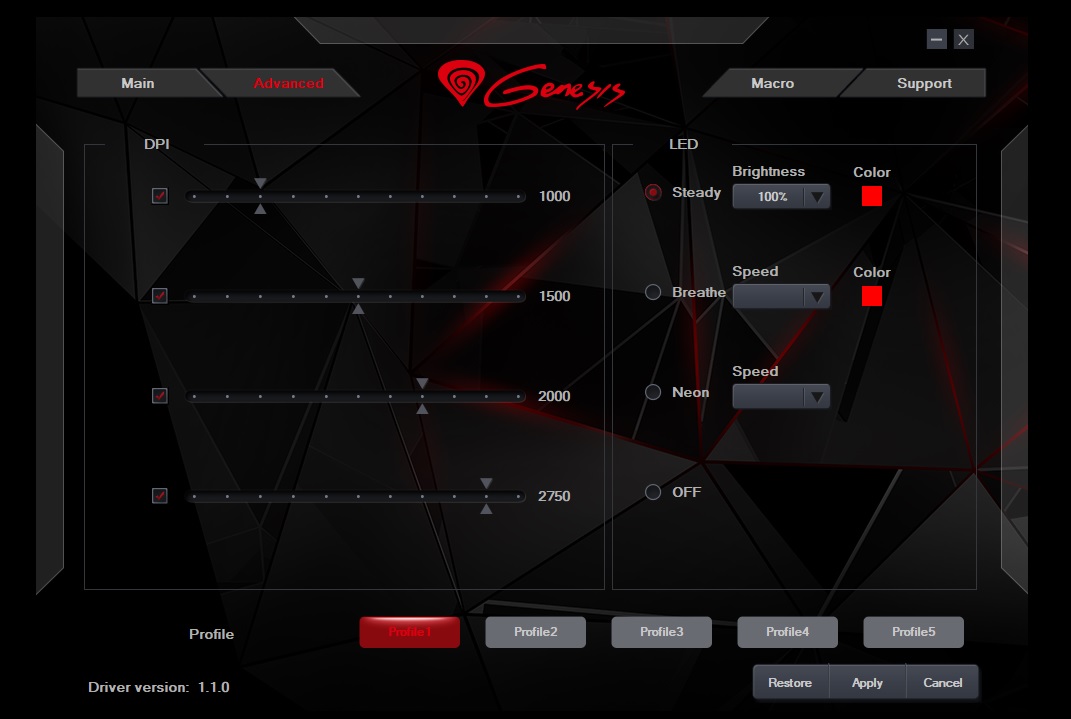Open the Brightness 100% dropdown
Image resolution: width=1071 pixels, height=719 pixels.
click(x=781, y=197)
